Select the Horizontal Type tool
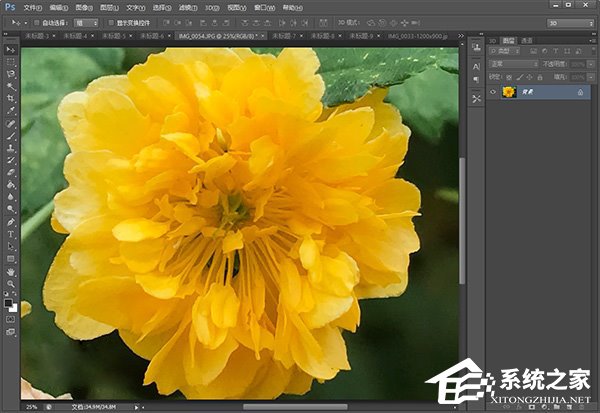Viewport: 600px width, 413px height. pos(11,233)
